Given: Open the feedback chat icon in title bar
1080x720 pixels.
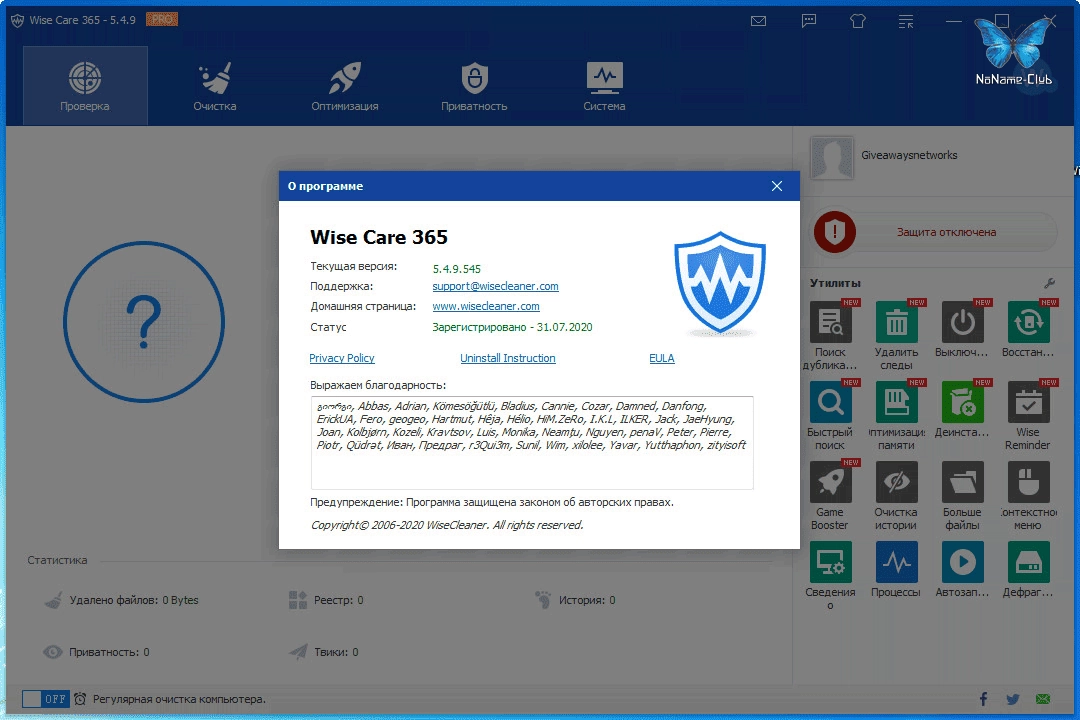Looking at the screenshot, I should (x=809, y=21).
